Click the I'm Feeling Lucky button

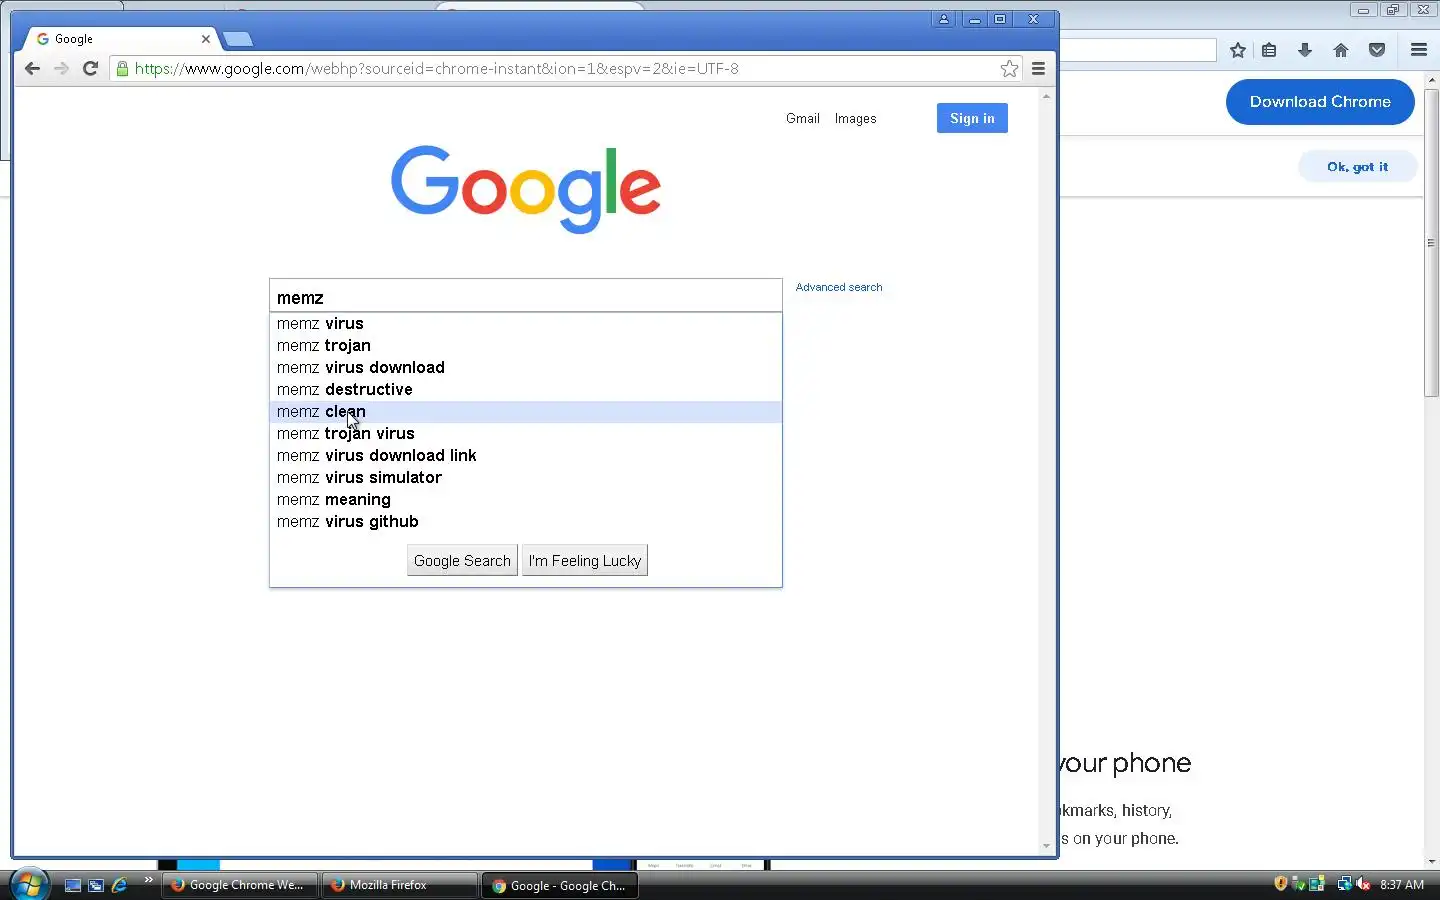[585, 560]
